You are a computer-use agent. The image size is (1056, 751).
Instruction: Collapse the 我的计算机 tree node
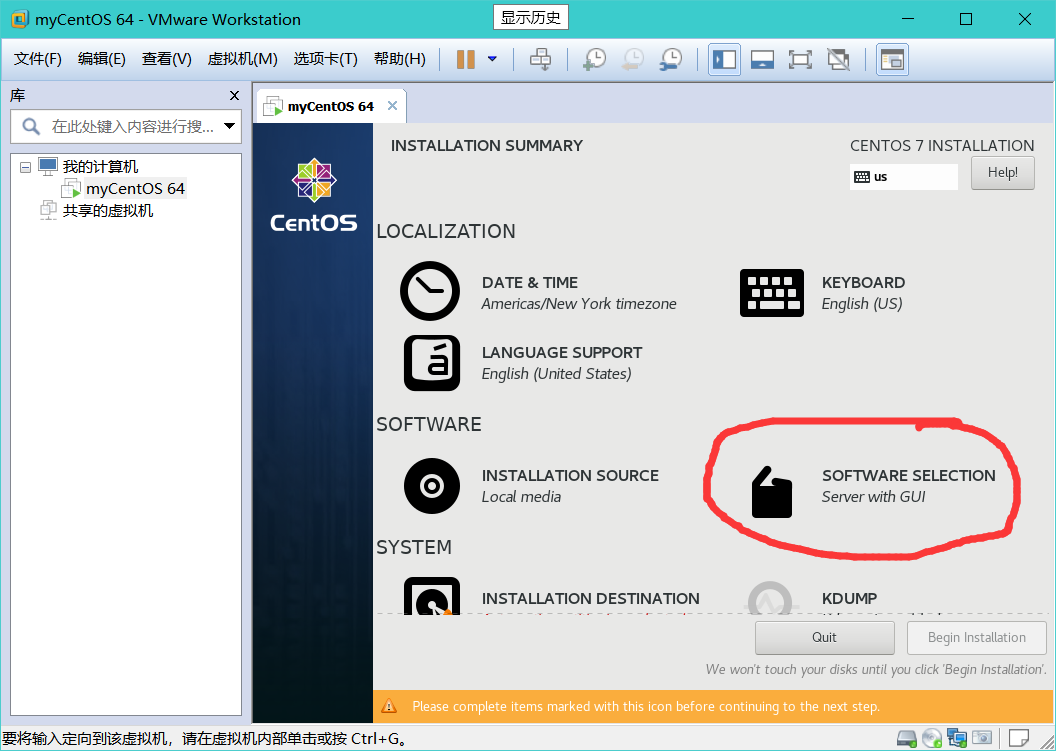[26, 167]
